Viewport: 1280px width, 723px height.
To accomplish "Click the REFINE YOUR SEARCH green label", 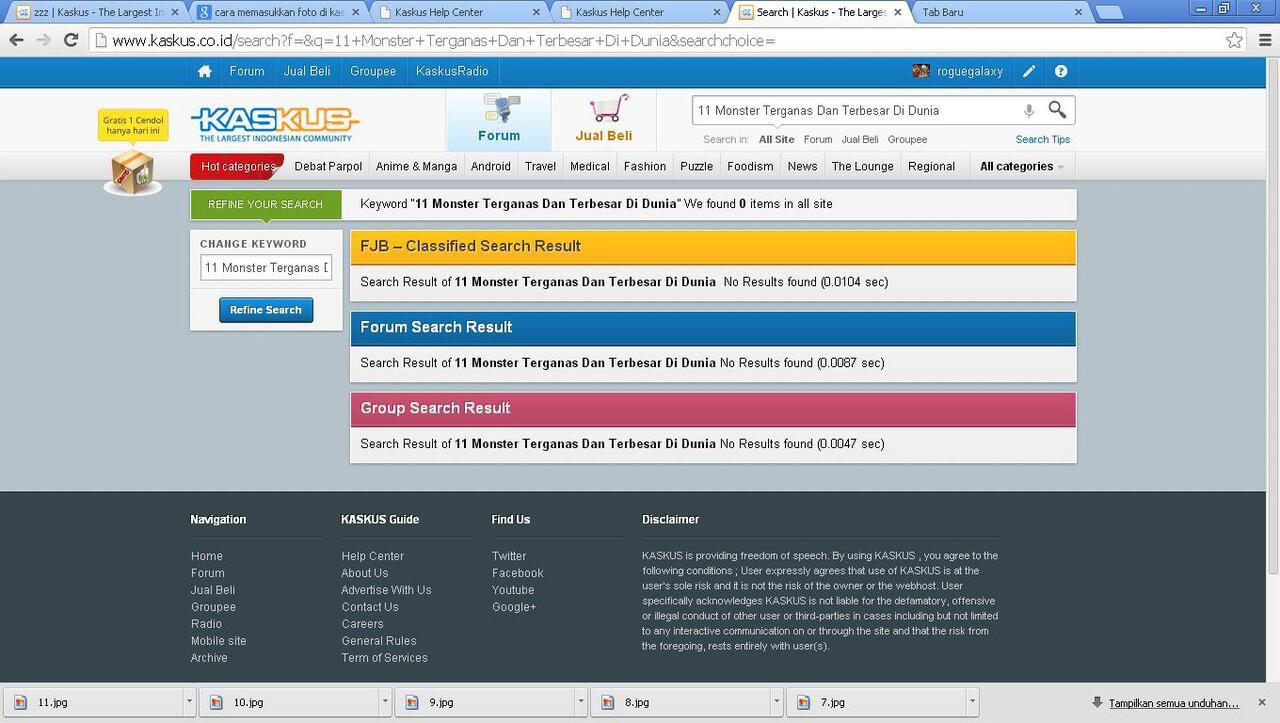I will coord(266,204).
